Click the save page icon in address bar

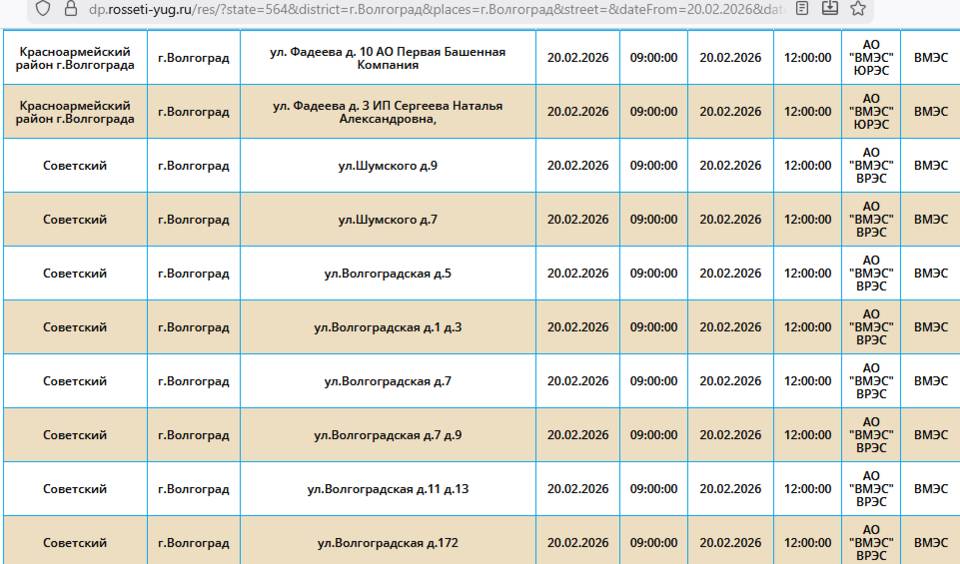click(830, 9)
